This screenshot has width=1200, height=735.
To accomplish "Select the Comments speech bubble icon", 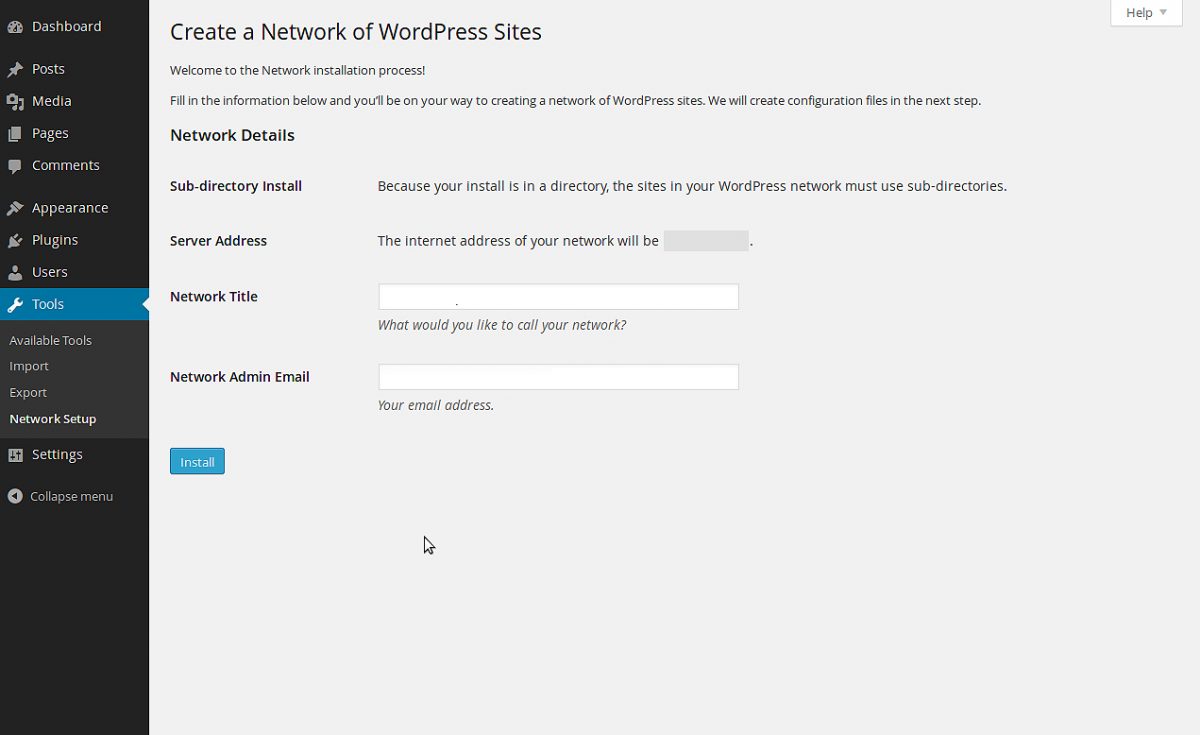I will click(x=15, y=165).
